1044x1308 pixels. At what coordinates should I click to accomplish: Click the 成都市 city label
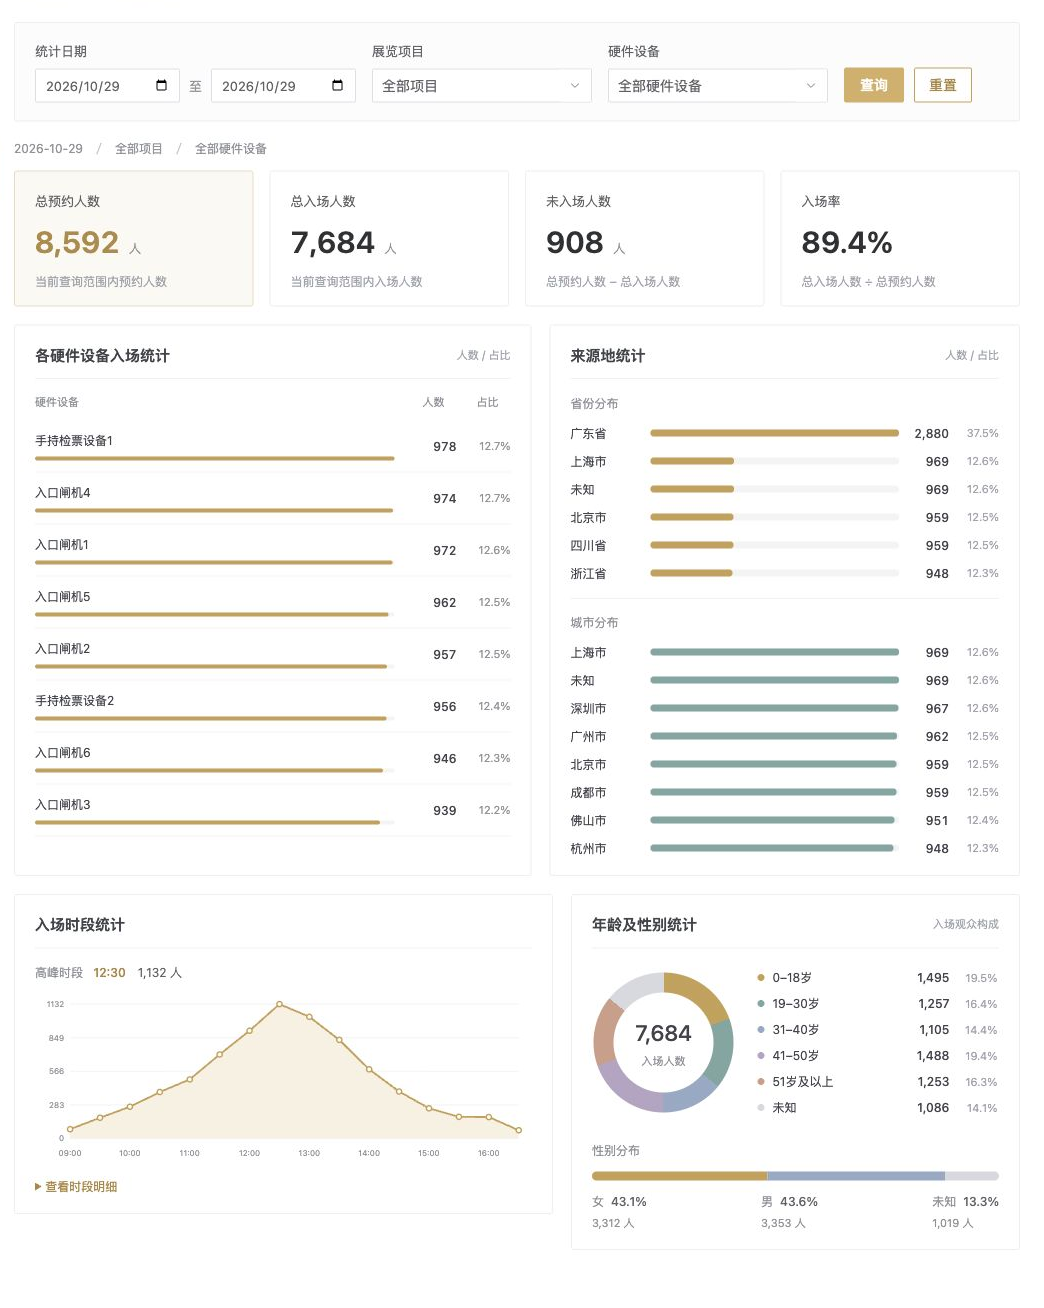tap(588, 793)
